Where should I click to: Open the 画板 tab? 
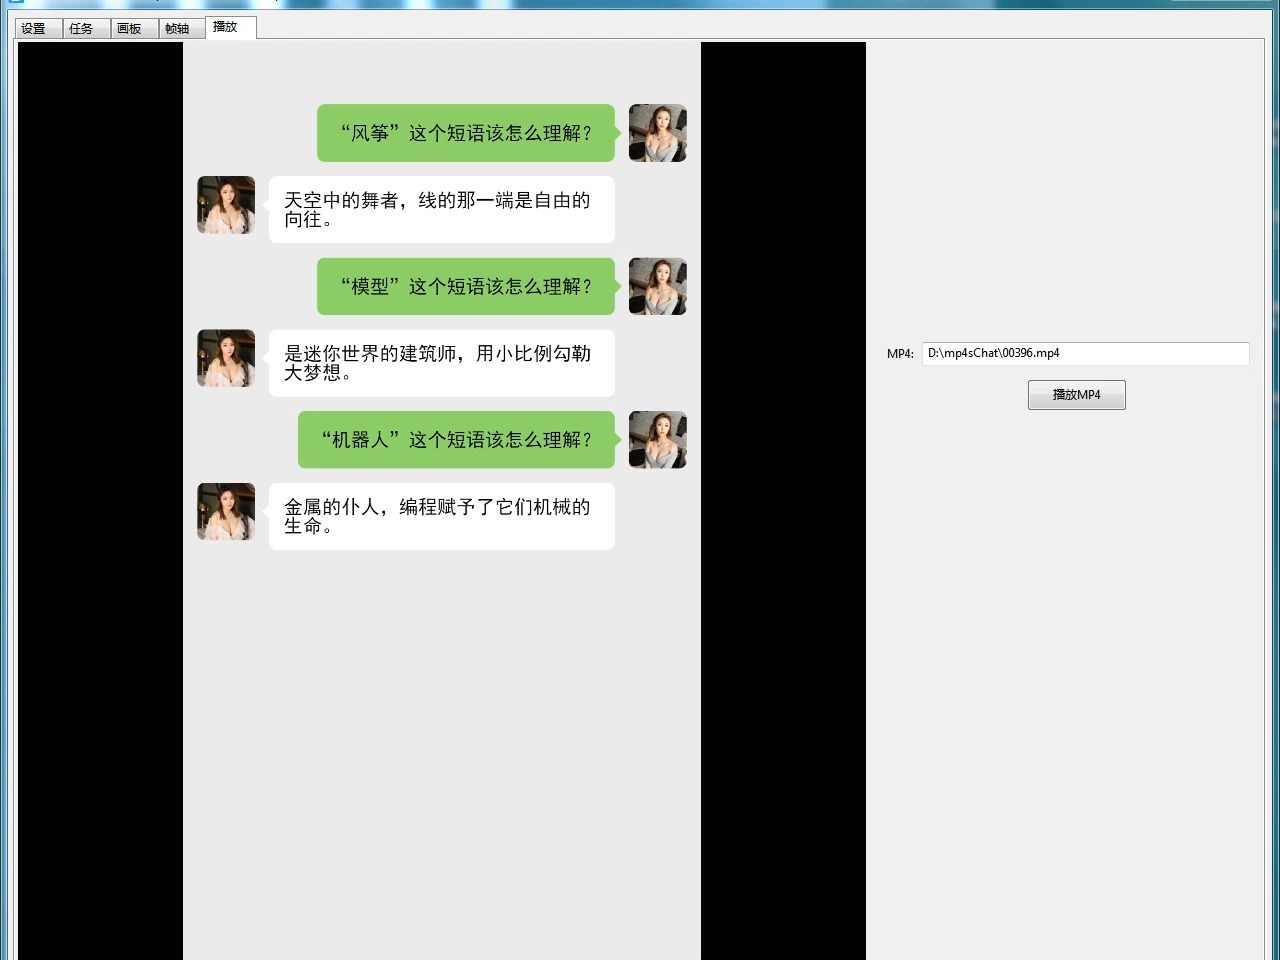tap(134, 28)
